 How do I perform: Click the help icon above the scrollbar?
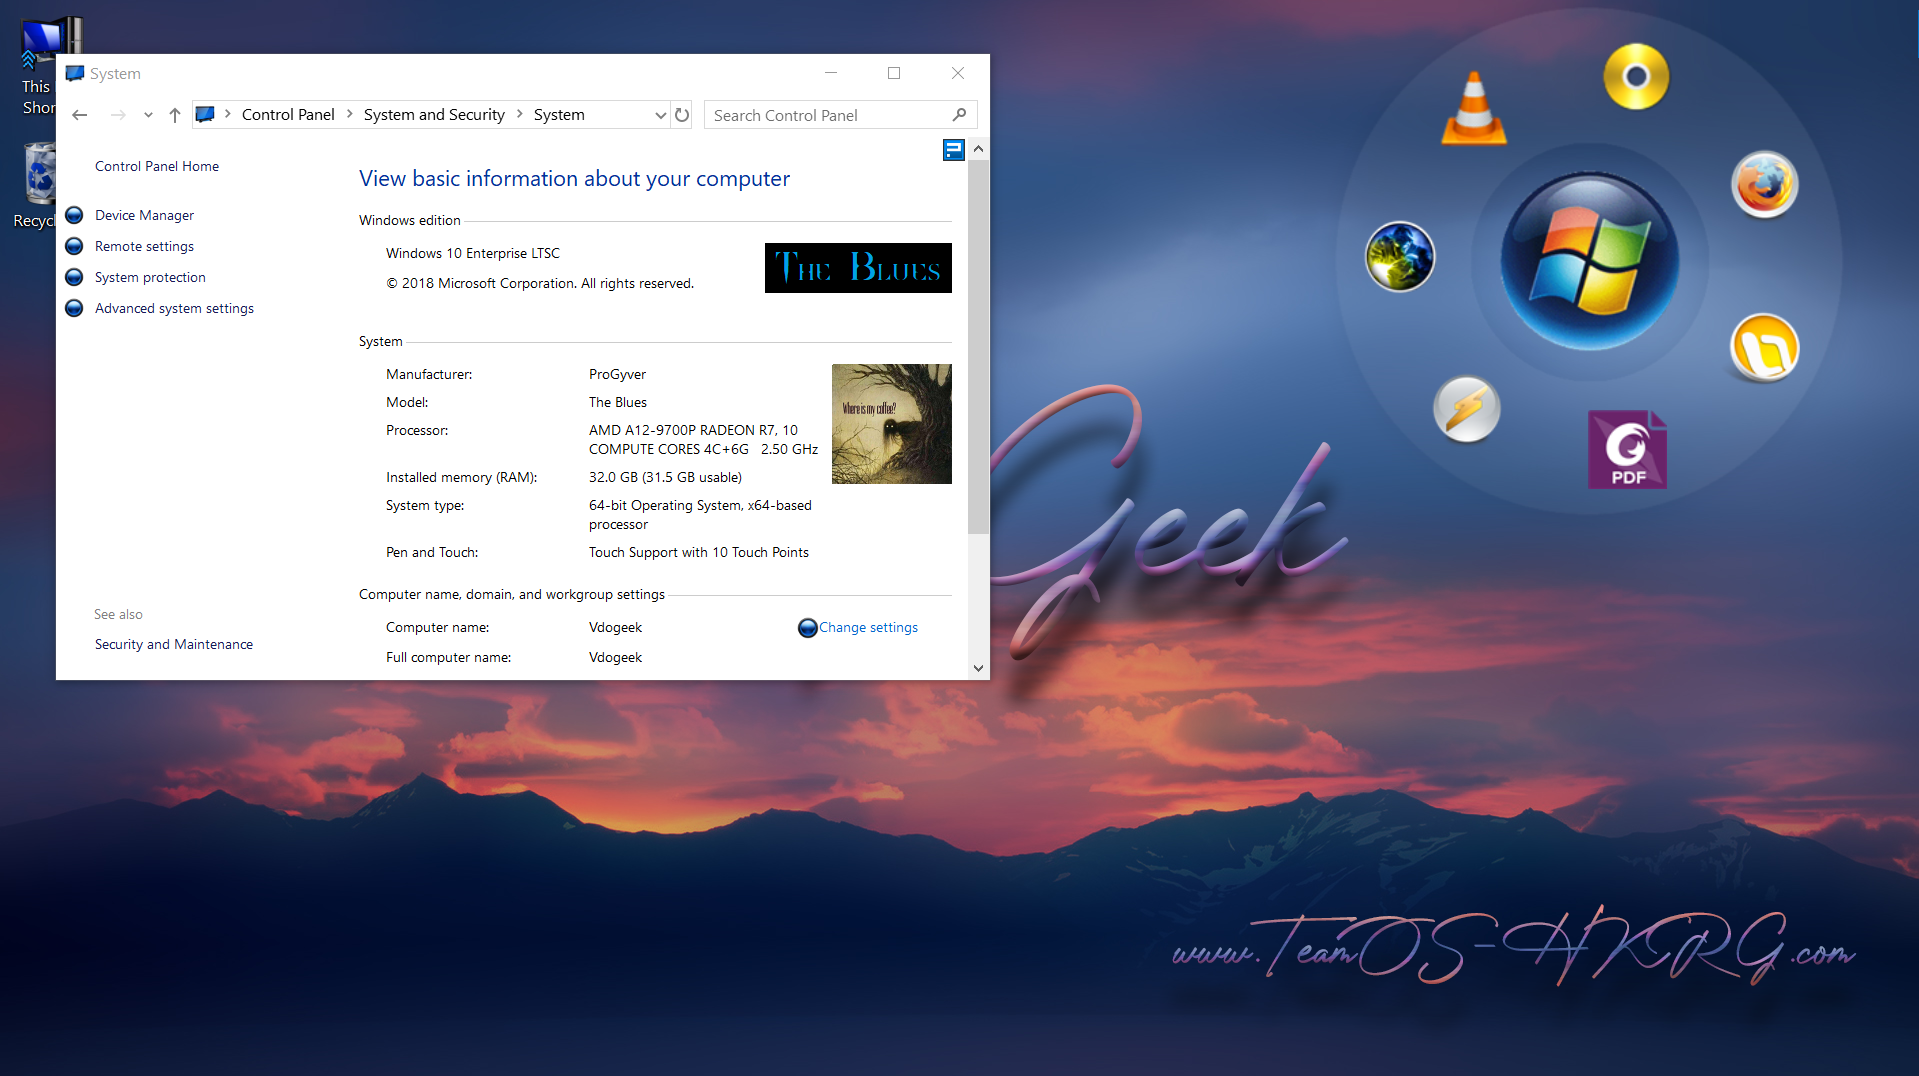click(953, 150)
